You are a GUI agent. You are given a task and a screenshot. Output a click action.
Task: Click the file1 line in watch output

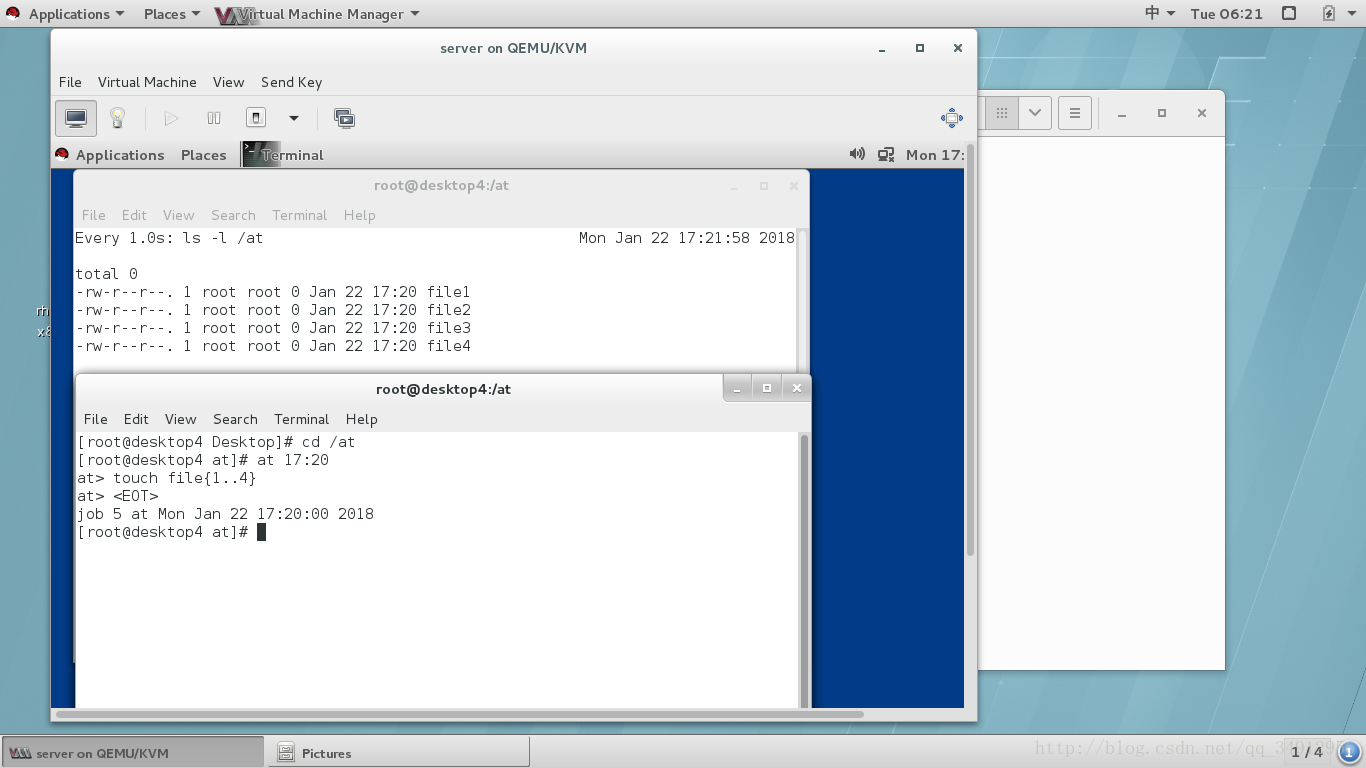[273, 292]
